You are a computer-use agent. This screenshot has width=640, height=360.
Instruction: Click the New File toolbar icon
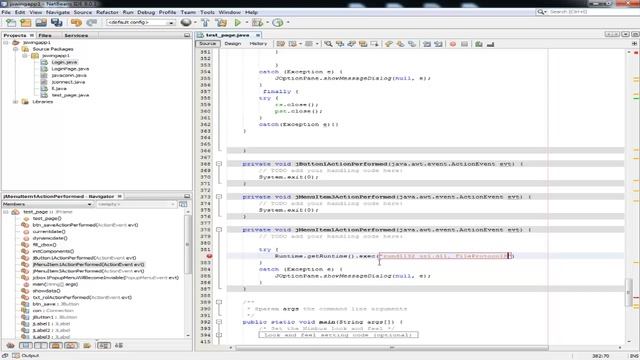[11, 23]
